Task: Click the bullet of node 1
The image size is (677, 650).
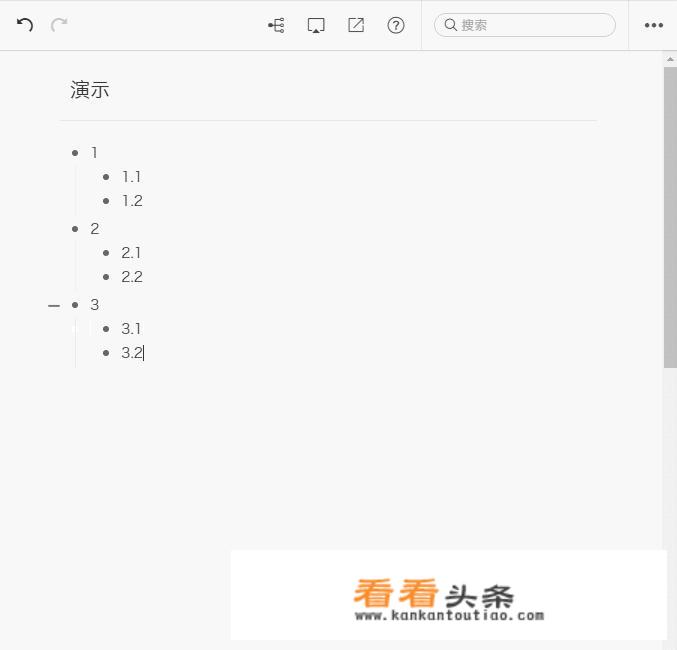Action: pos(75,153)
